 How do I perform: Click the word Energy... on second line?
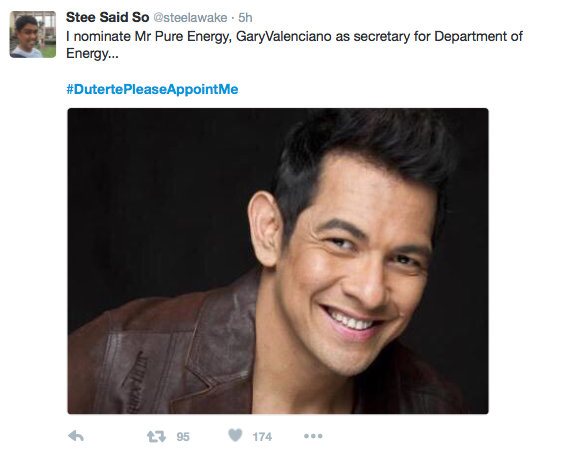pos(92,53)
